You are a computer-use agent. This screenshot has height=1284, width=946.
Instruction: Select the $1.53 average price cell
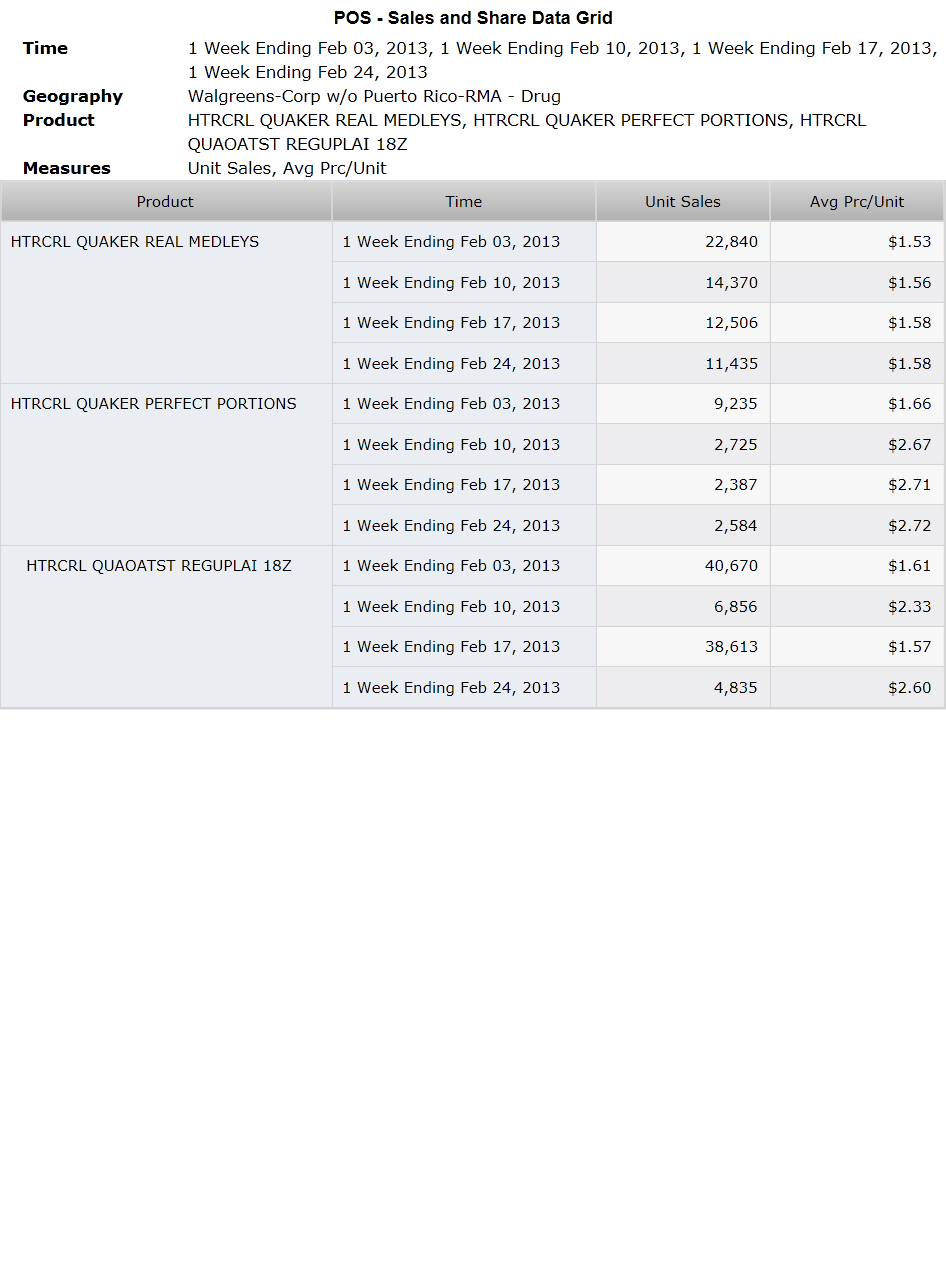(857, 242)
